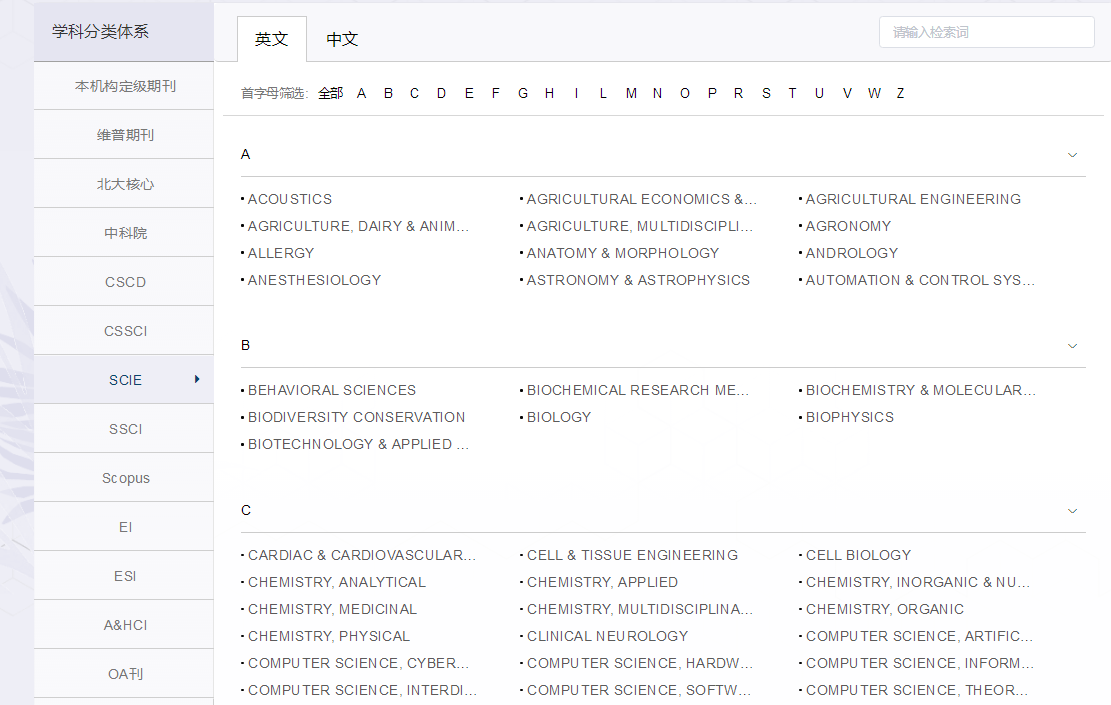Filter by first letter M
This screenshot has height=705, width=1111.
coord(631,93)
